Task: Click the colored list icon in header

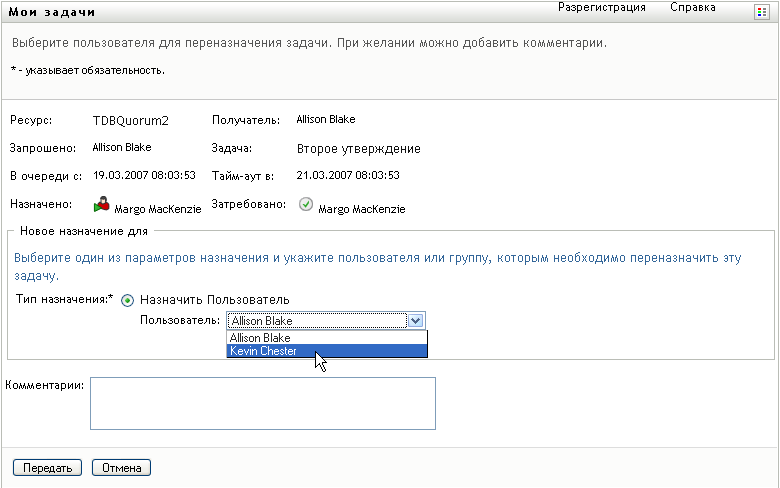Action: [761, 10]
